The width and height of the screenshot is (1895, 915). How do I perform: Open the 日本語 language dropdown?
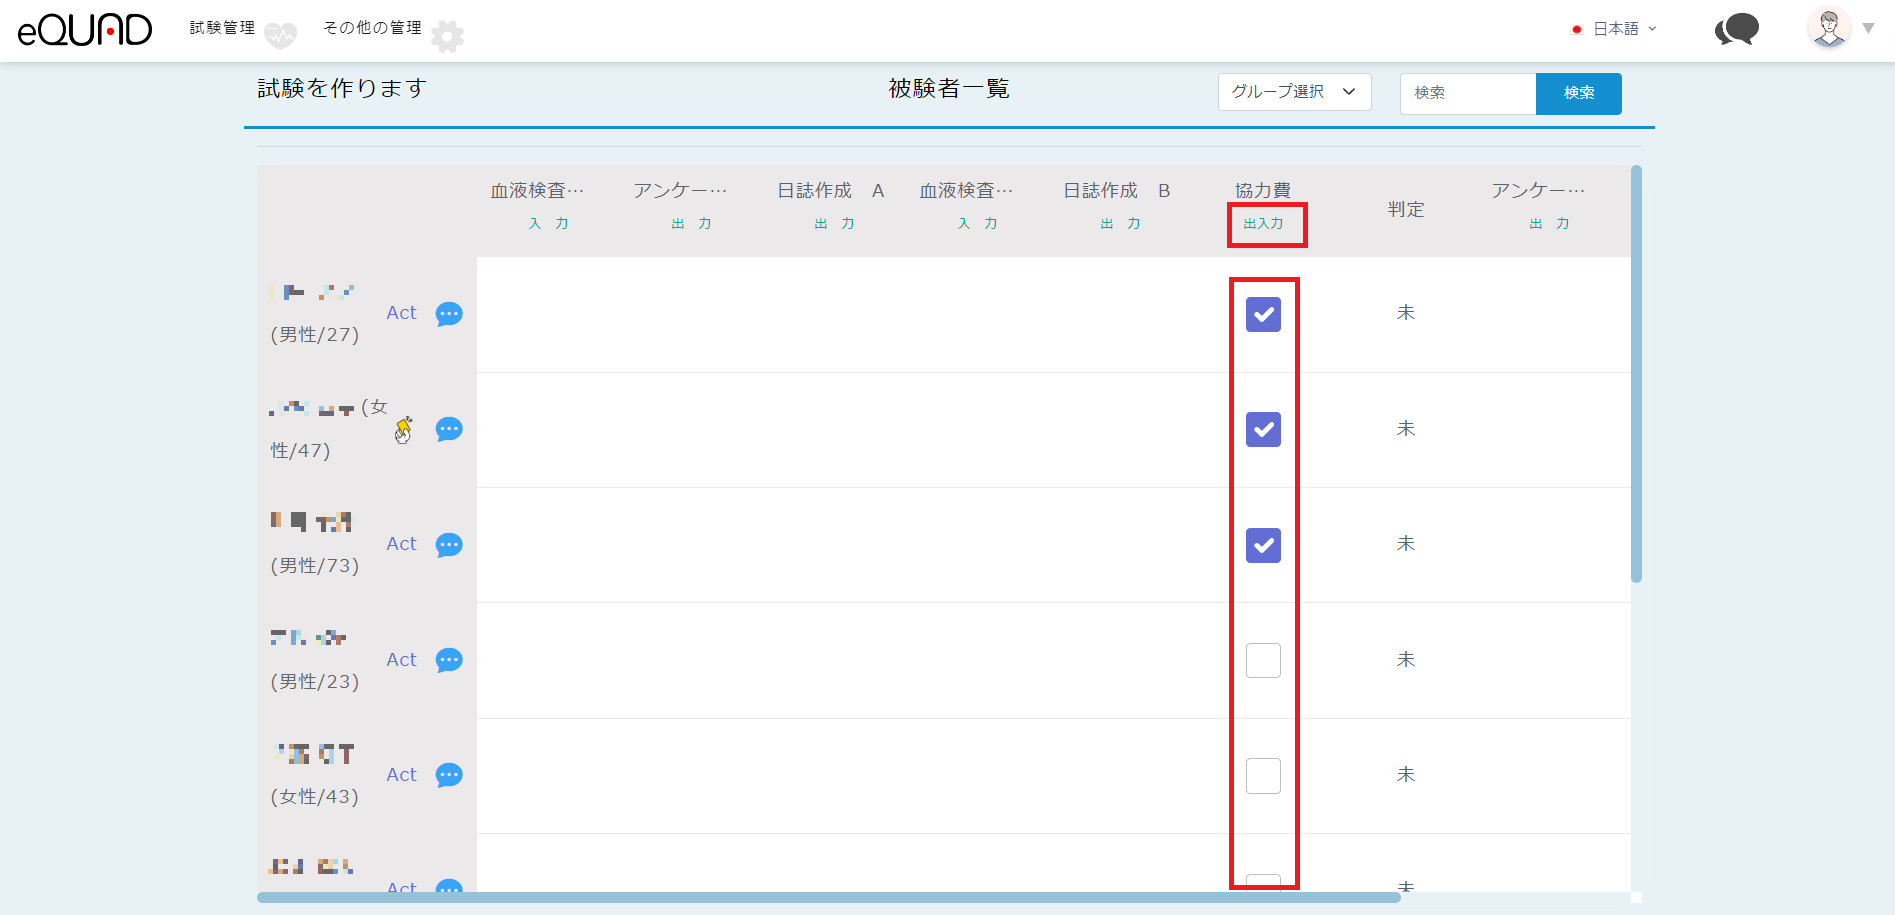(1615, 29)
